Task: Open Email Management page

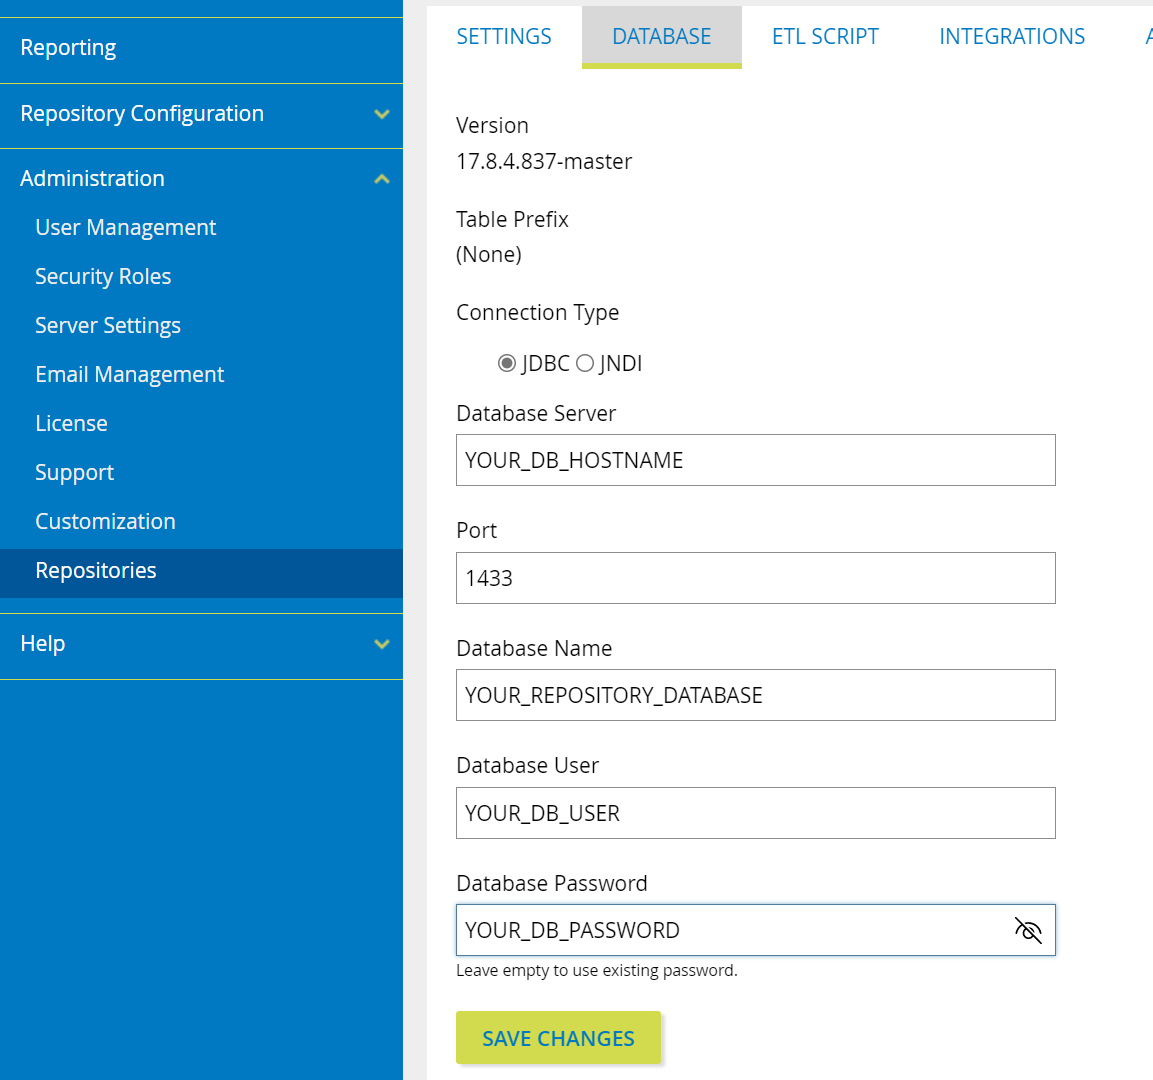Action: pyautogui.click(x=130, y=375)
